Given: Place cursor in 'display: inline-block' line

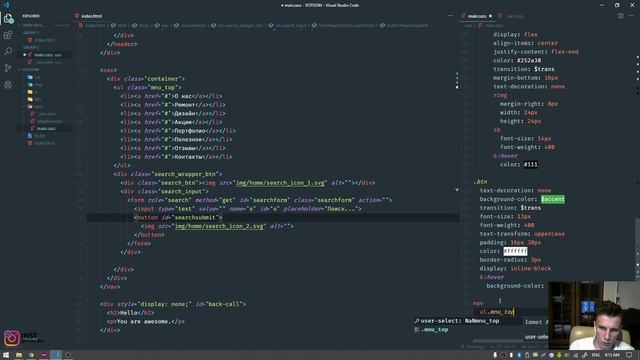Looking at the screenshot, I should (515, 269).
